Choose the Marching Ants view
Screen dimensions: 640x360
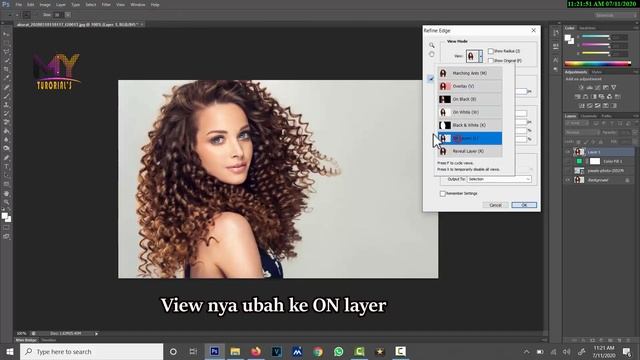pyautogui.click(x=470, y=73)
